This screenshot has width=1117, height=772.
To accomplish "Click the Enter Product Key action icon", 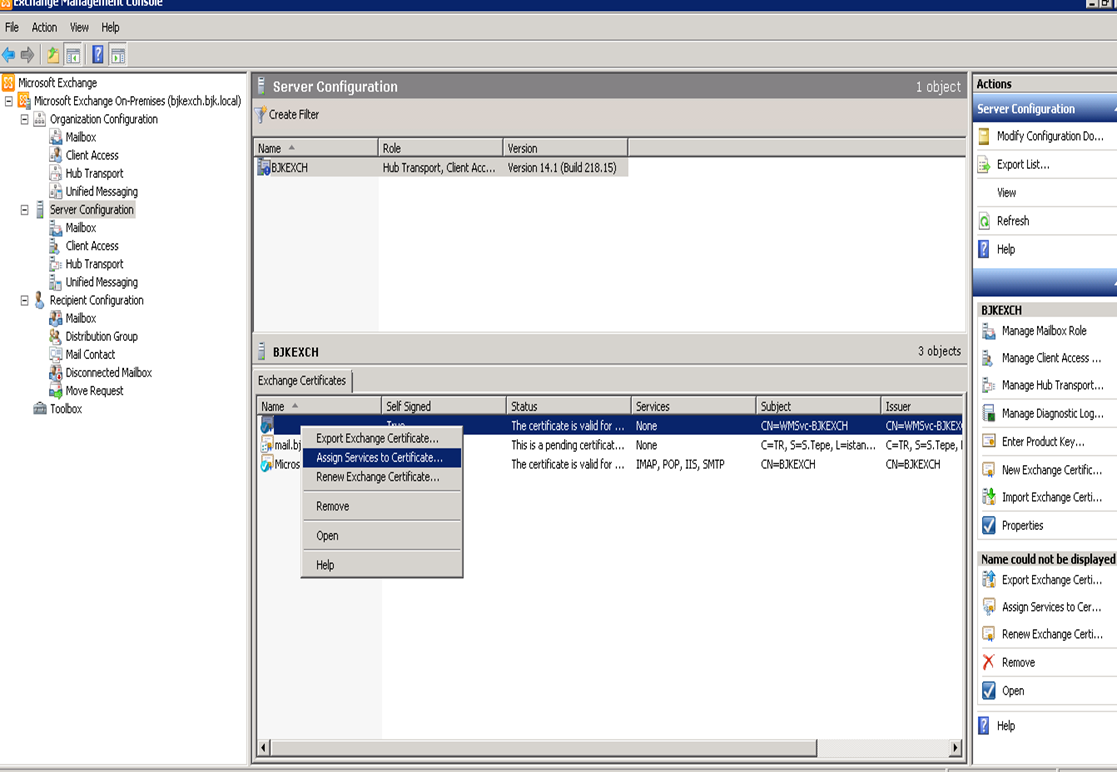I will (x=989, y=442).
